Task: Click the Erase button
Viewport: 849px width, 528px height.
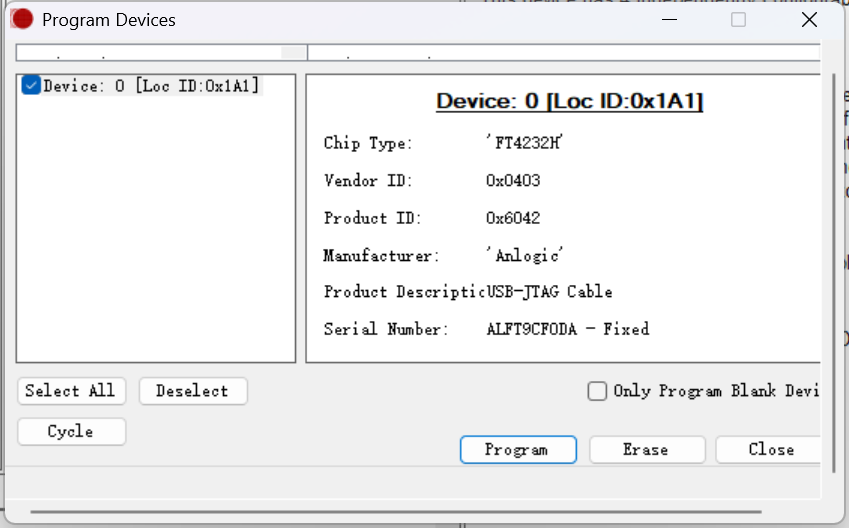Action: 647,449
